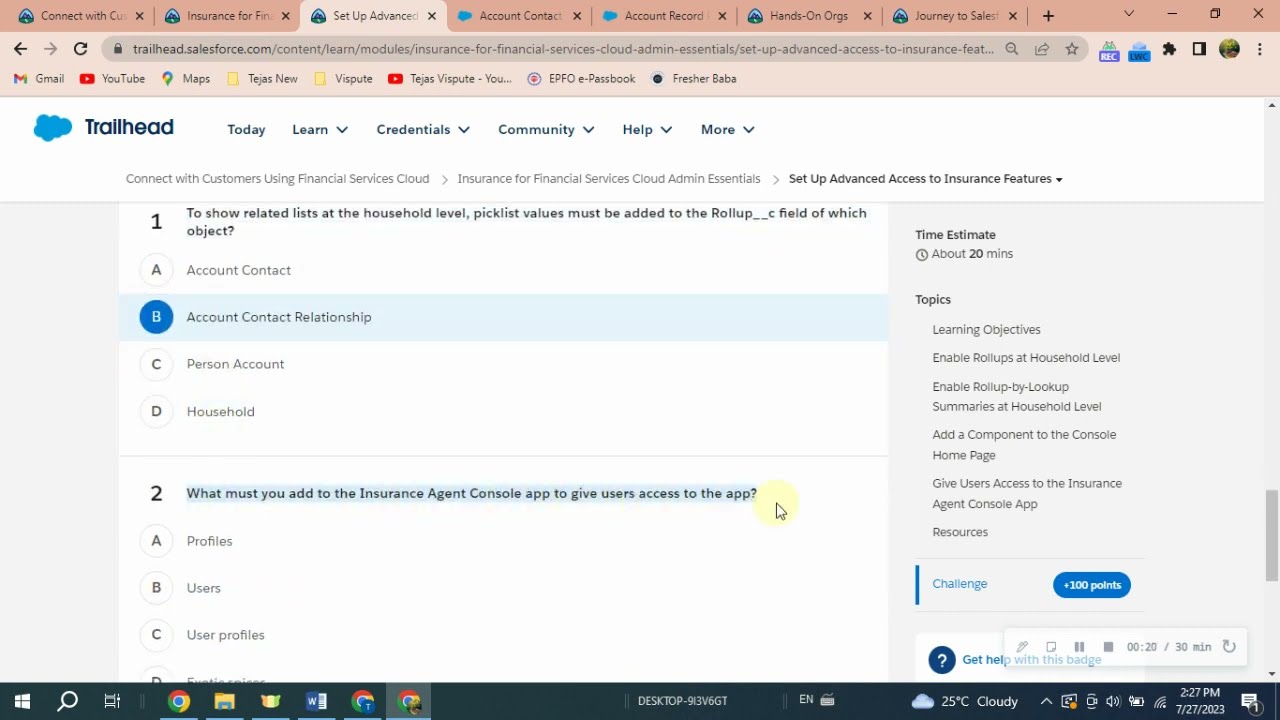Stop the screen recording
Image resolution: width=1280 pixels, height=720 pixels.
(1108, 647)
